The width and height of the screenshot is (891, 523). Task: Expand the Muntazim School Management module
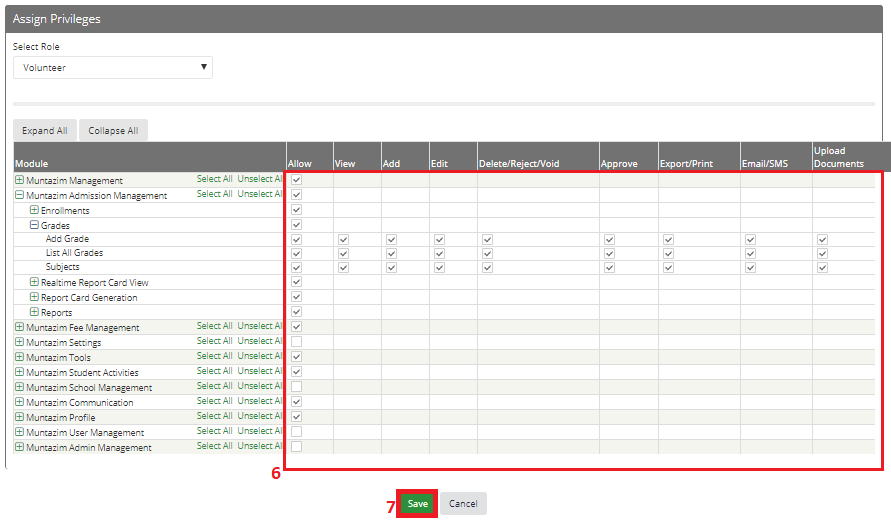[19, 387]
